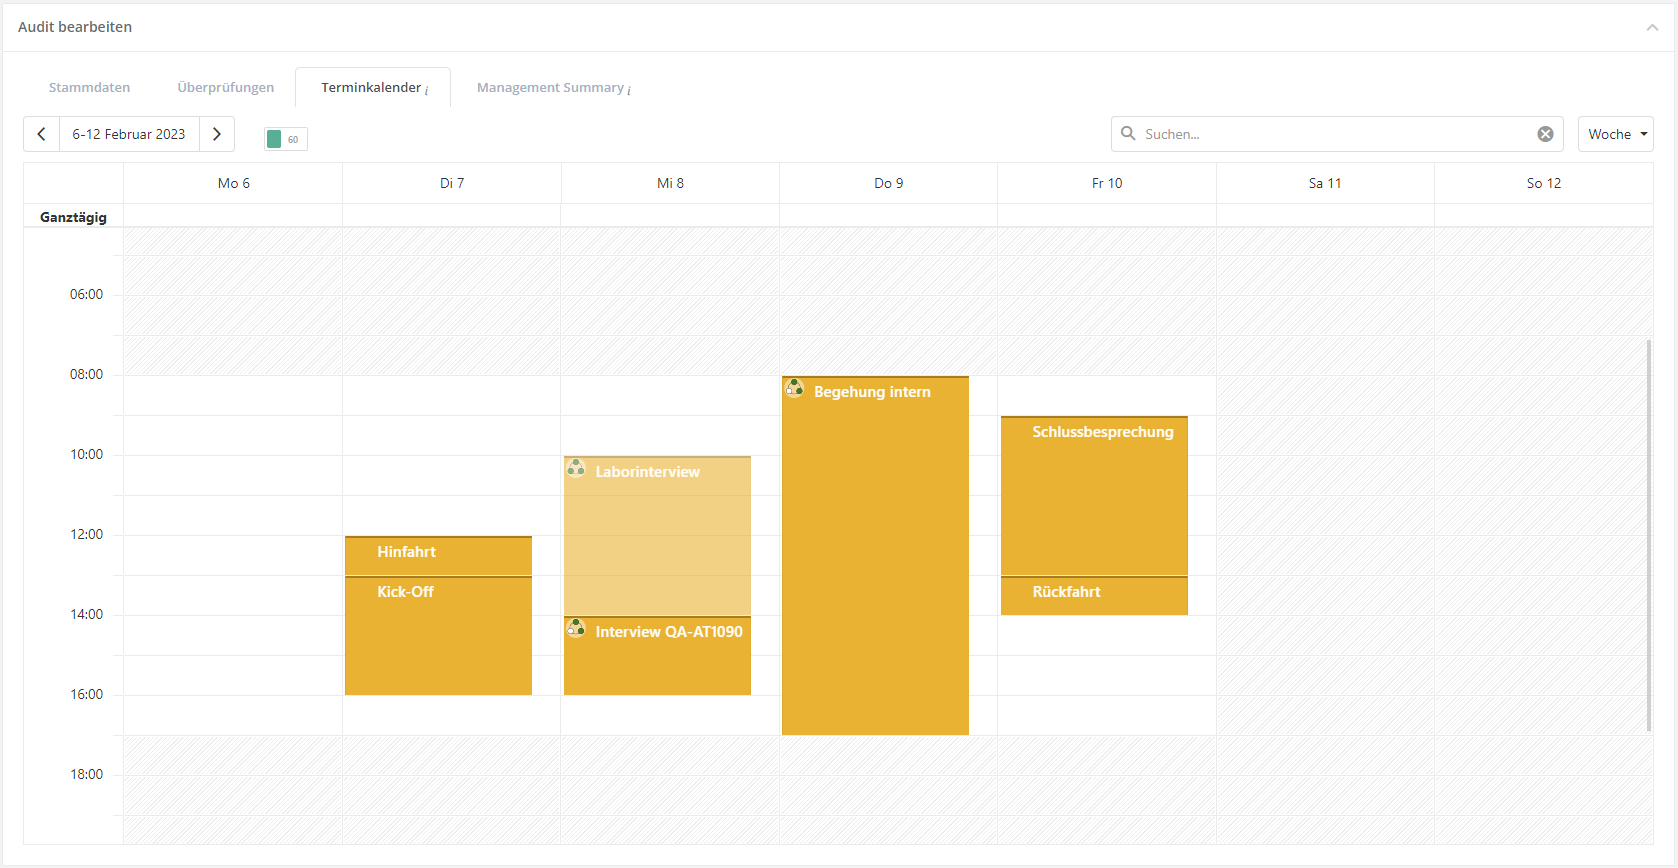Click the search magnifier icon
This screenshot has width=1678, height=868.
(x=1128, y=134)
